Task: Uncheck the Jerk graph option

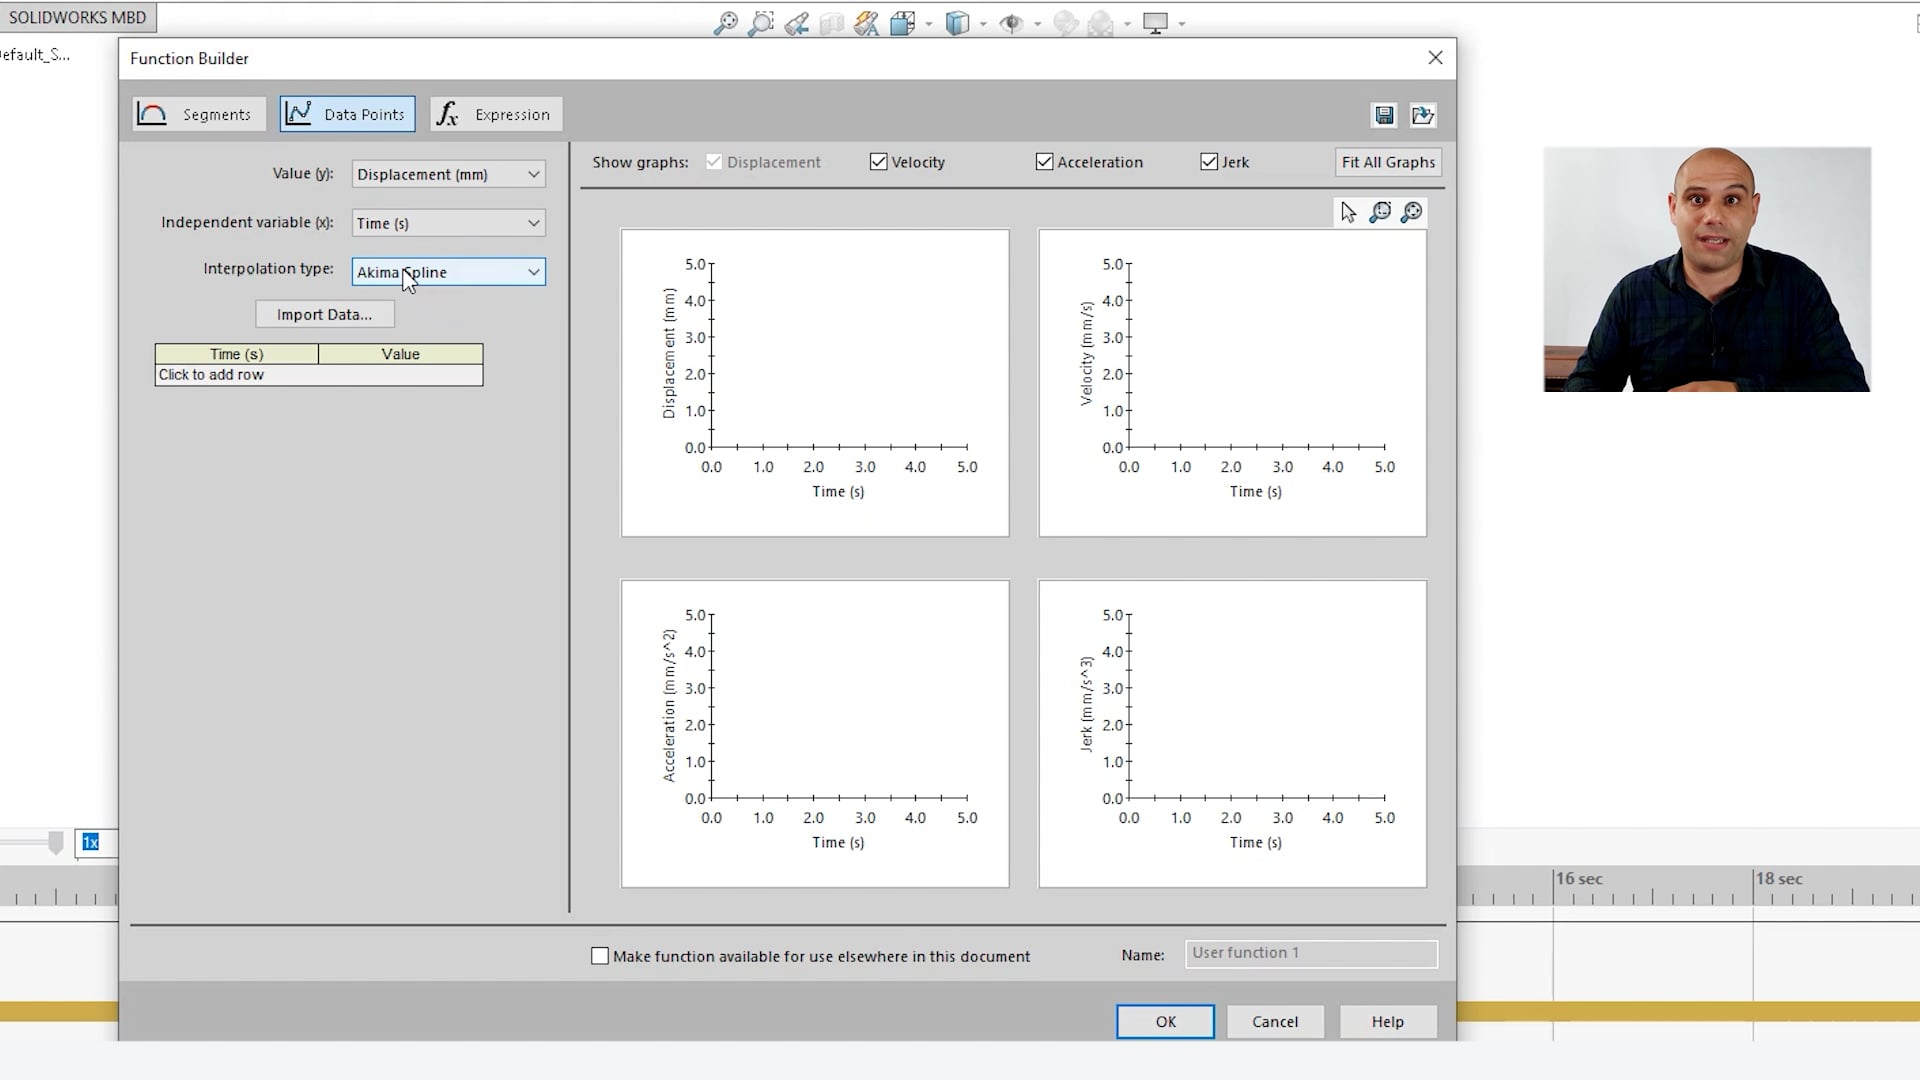Action: (x=1209, y=161)
